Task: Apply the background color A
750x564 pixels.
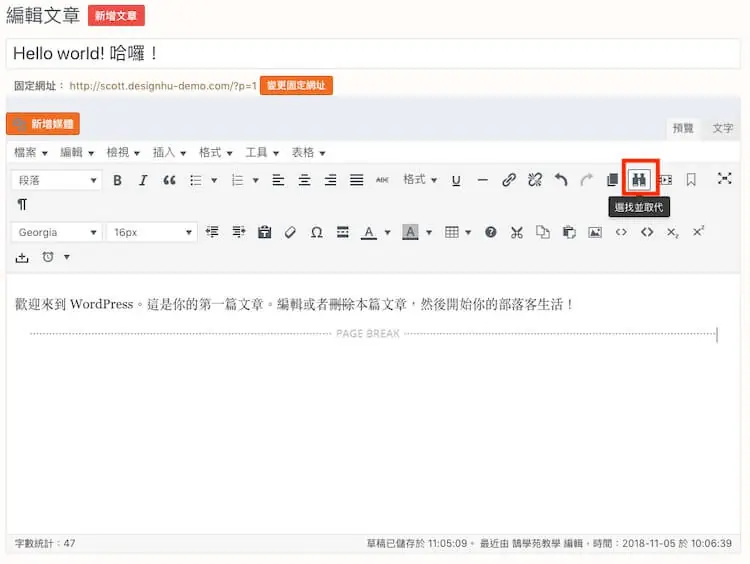Action: (410, 232)
